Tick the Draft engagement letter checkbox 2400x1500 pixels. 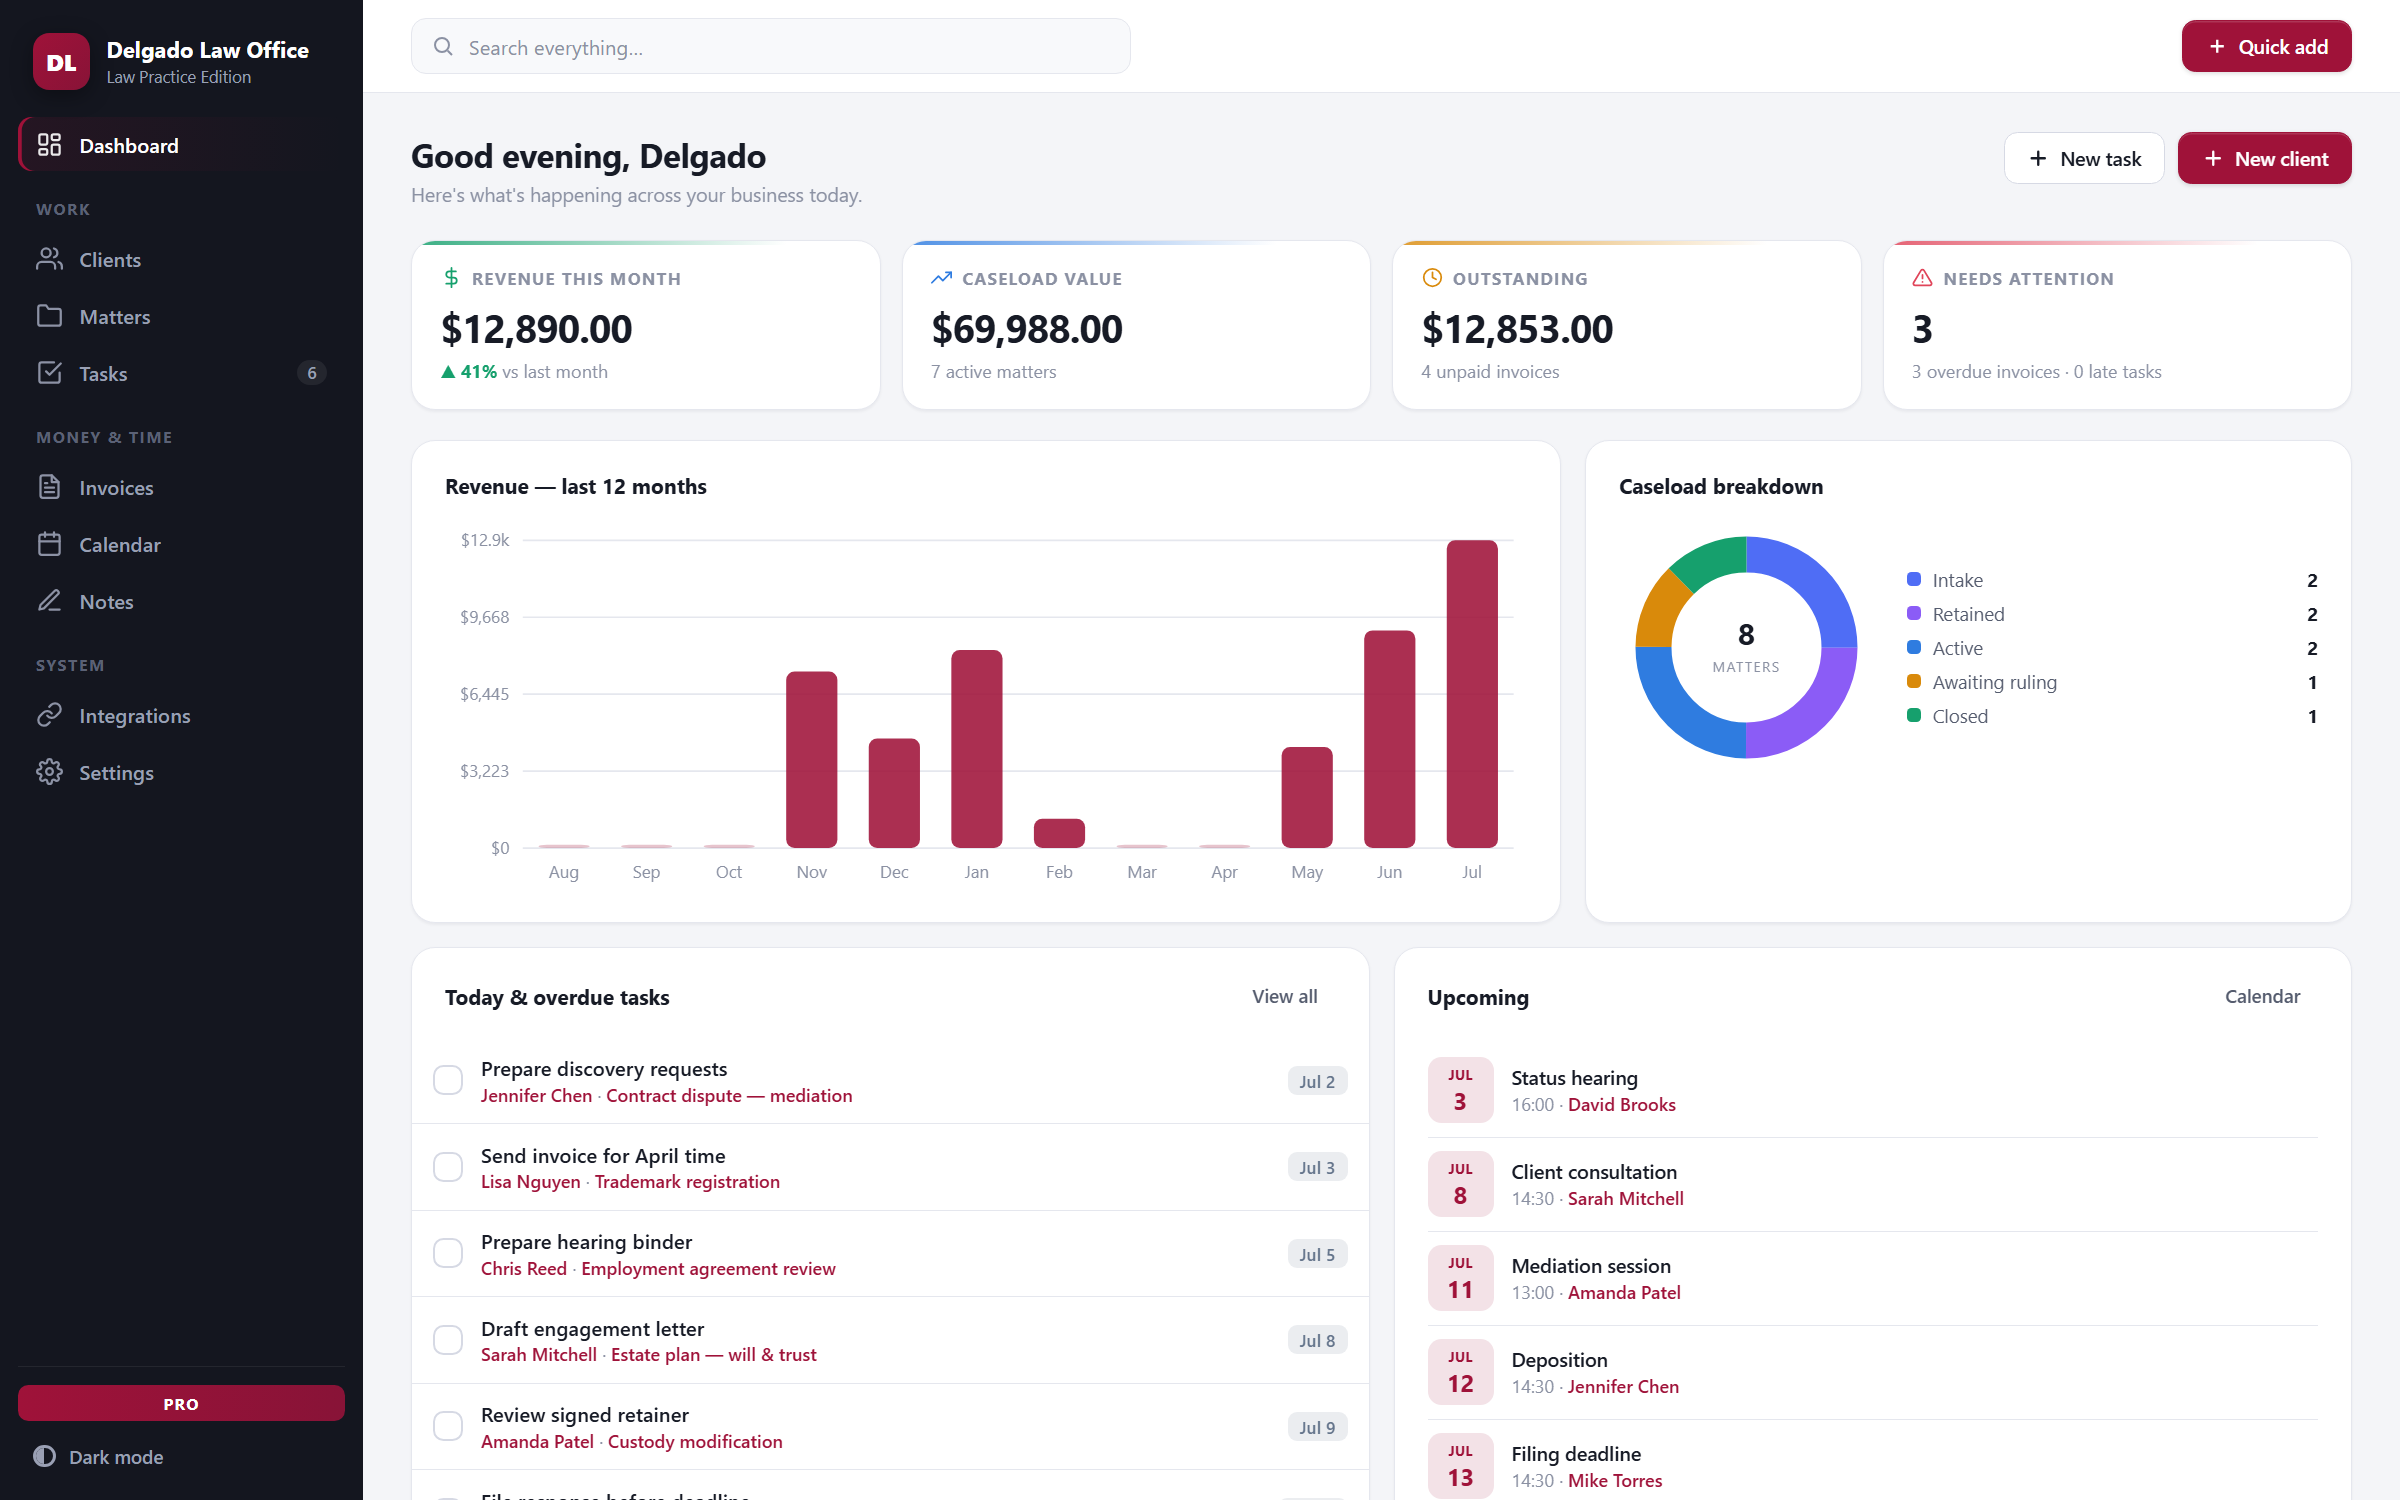tap(448, 1340)
